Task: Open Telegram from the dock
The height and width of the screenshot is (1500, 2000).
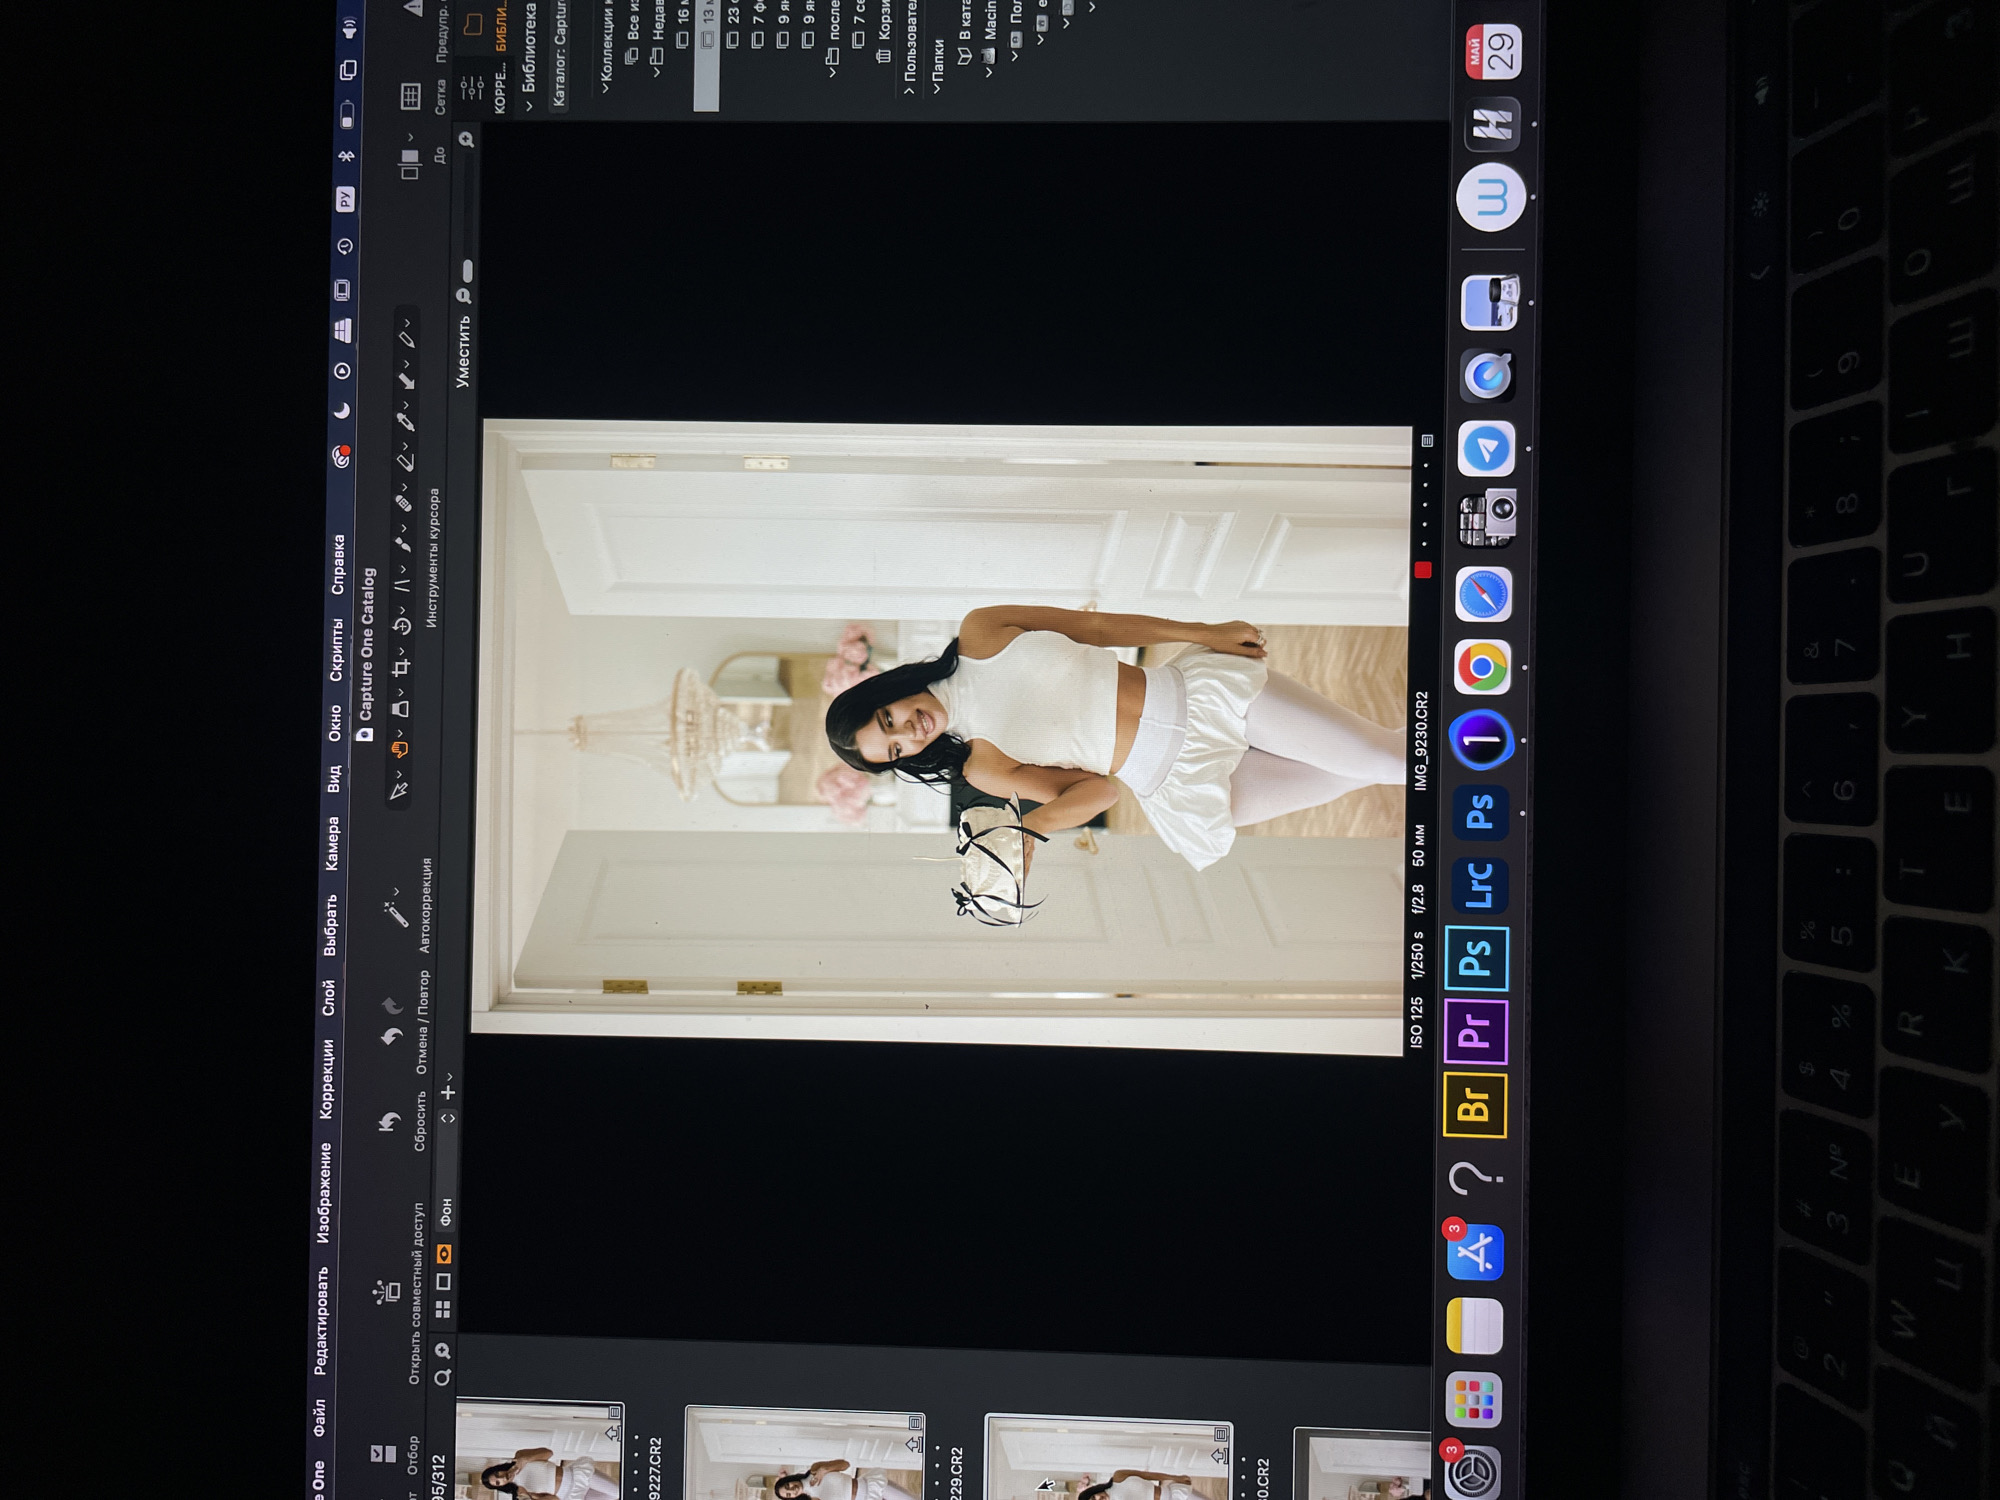Action: 1487,449
